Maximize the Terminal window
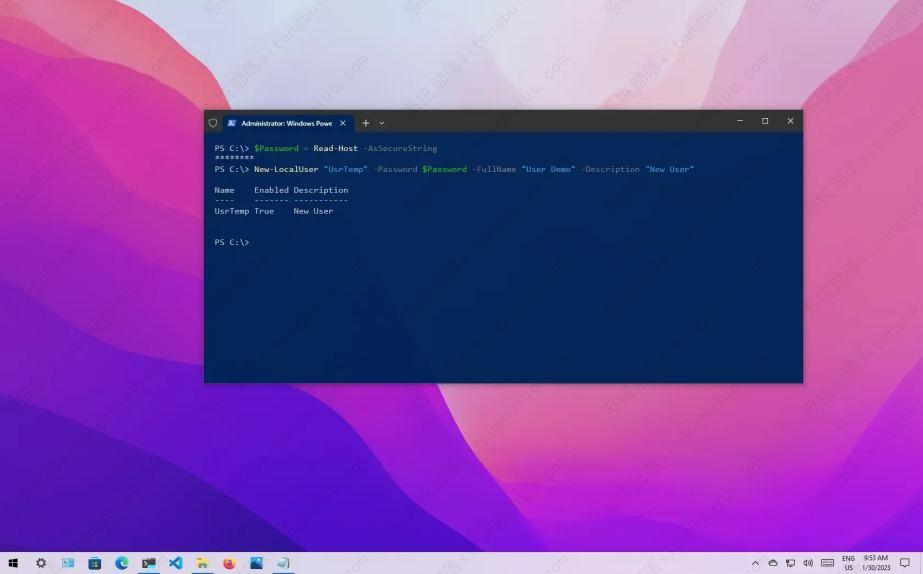This screenshot has width=923, height=574. (765, 121)
